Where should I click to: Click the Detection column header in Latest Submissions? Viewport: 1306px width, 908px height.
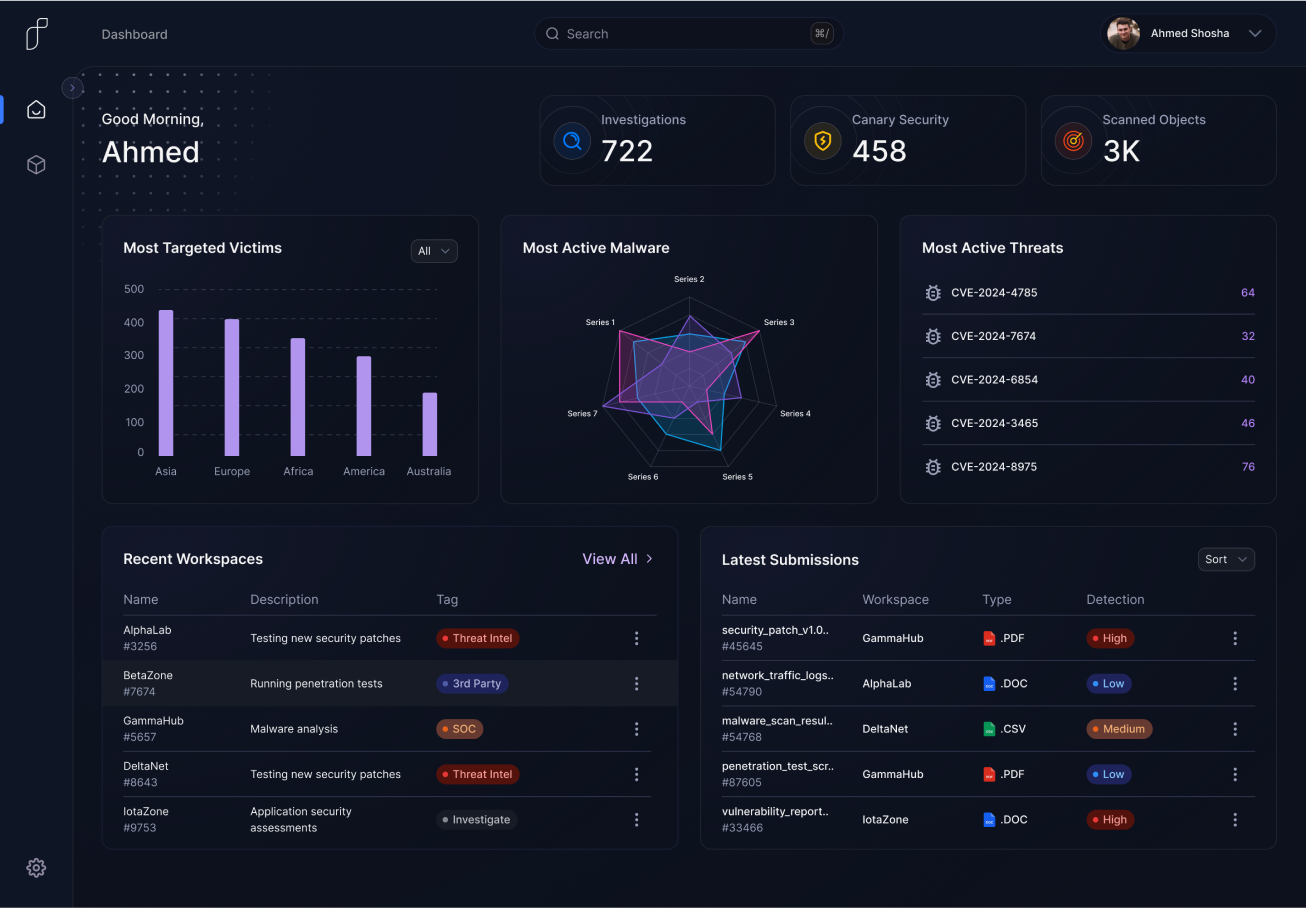1115,600
